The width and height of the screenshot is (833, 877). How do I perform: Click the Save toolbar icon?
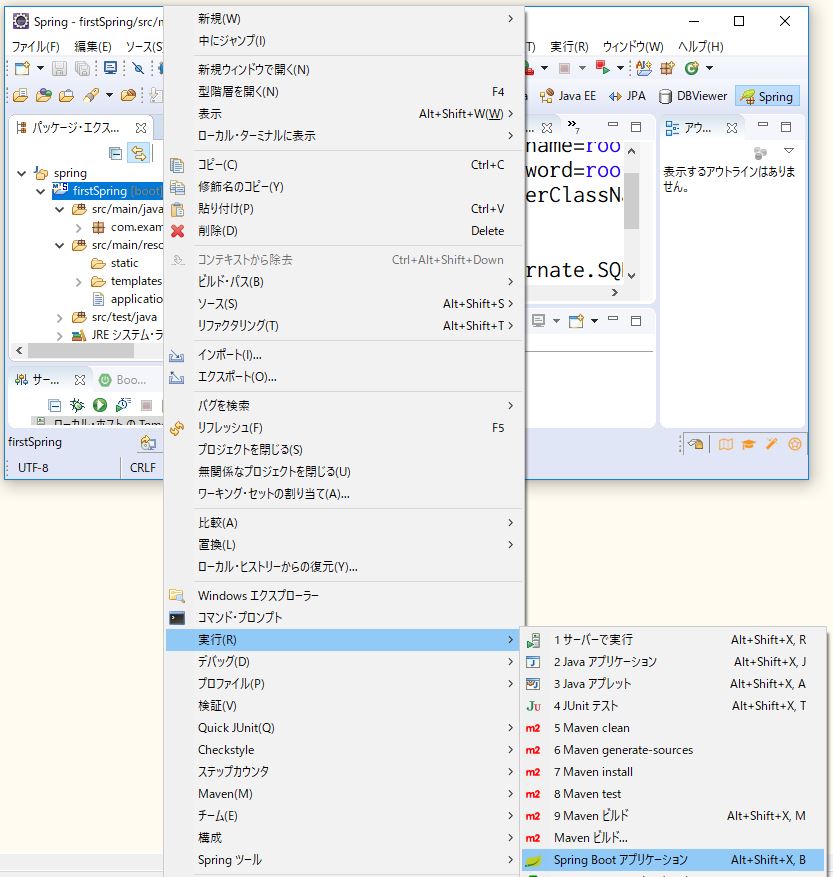pyautogui.click(x=59, y=68)
